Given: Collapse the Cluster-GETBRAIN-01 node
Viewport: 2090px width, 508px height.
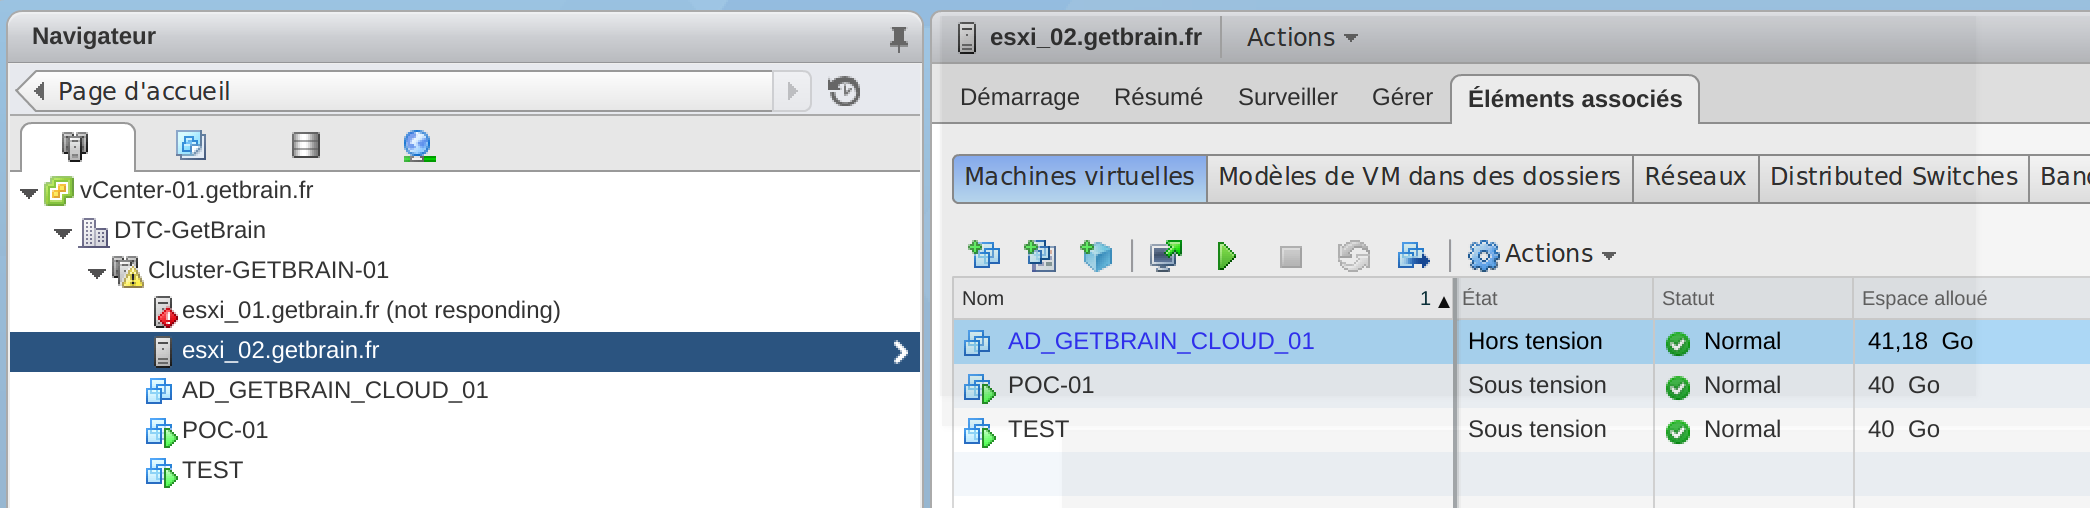Looking at the screenshot, I should point(97,273).
